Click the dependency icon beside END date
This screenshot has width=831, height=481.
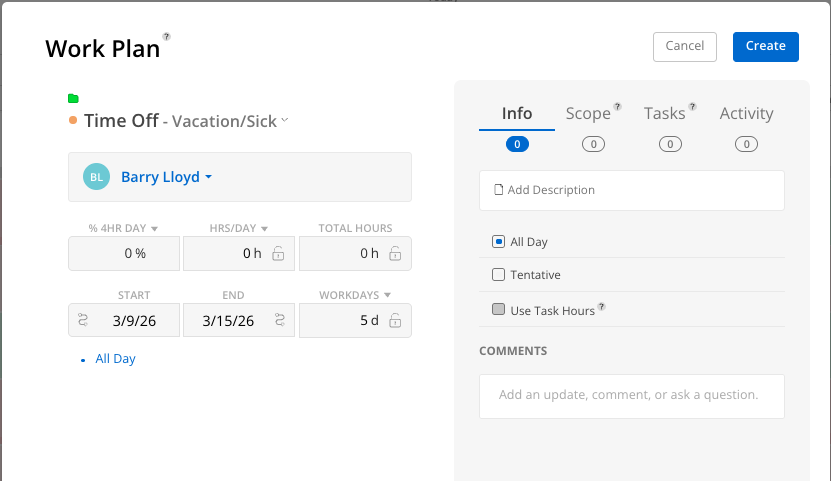[279, 321]
